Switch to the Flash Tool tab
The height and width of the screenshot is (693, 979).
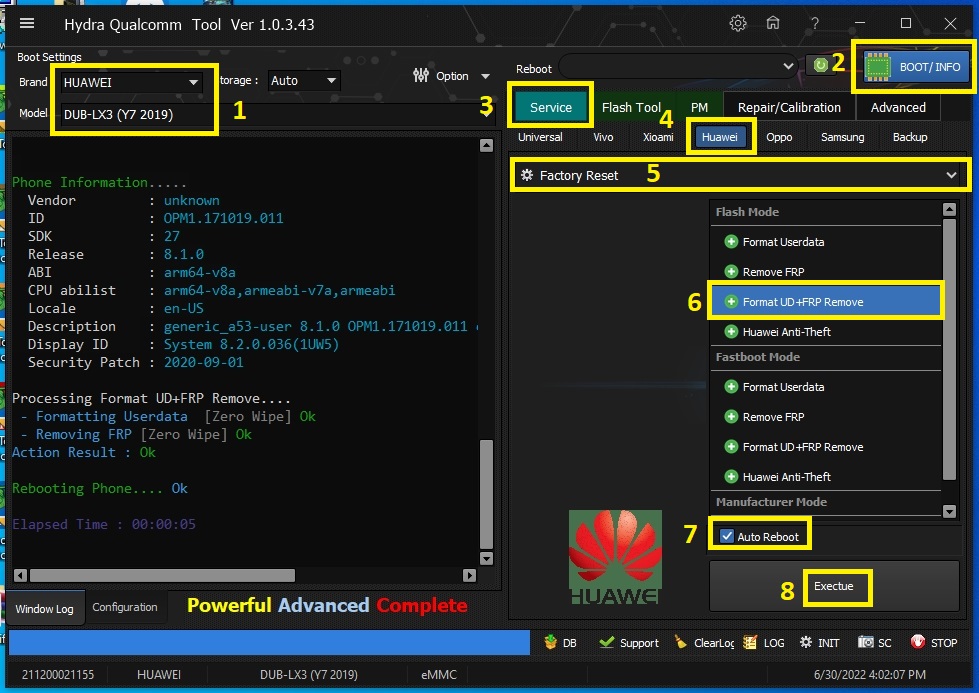[x=631, y=107]
